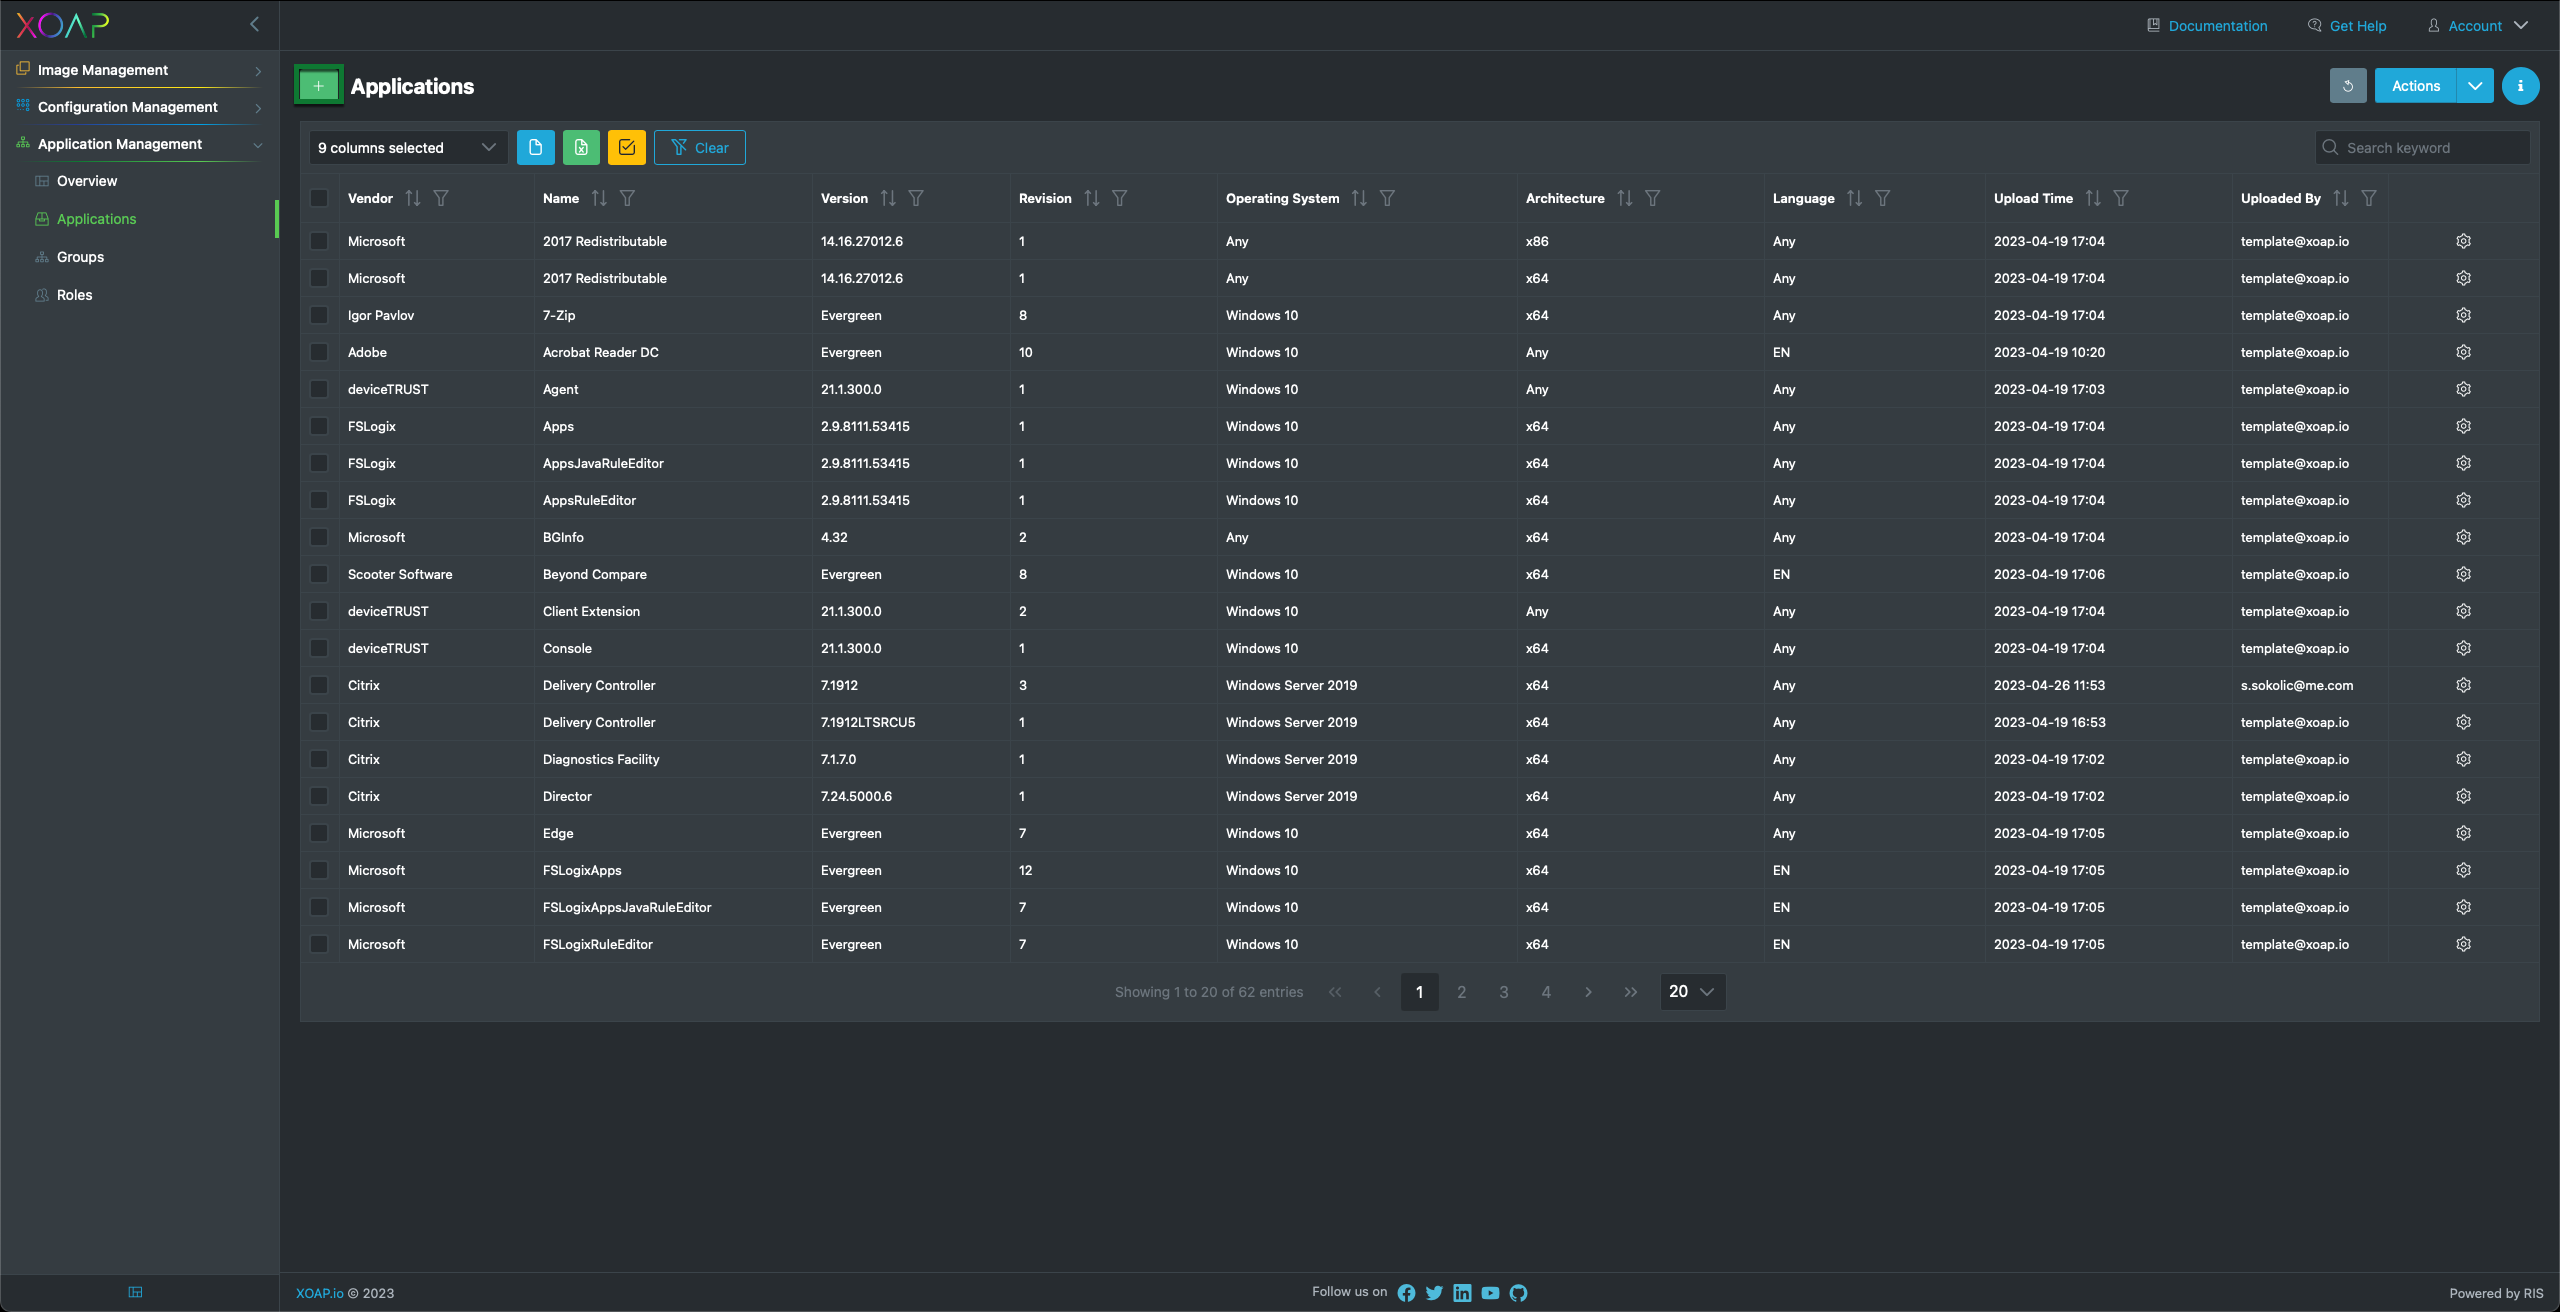The image size is (2560, 1312).
Task: Jump to last page arrow
Action: click(x=1631, y=992)
